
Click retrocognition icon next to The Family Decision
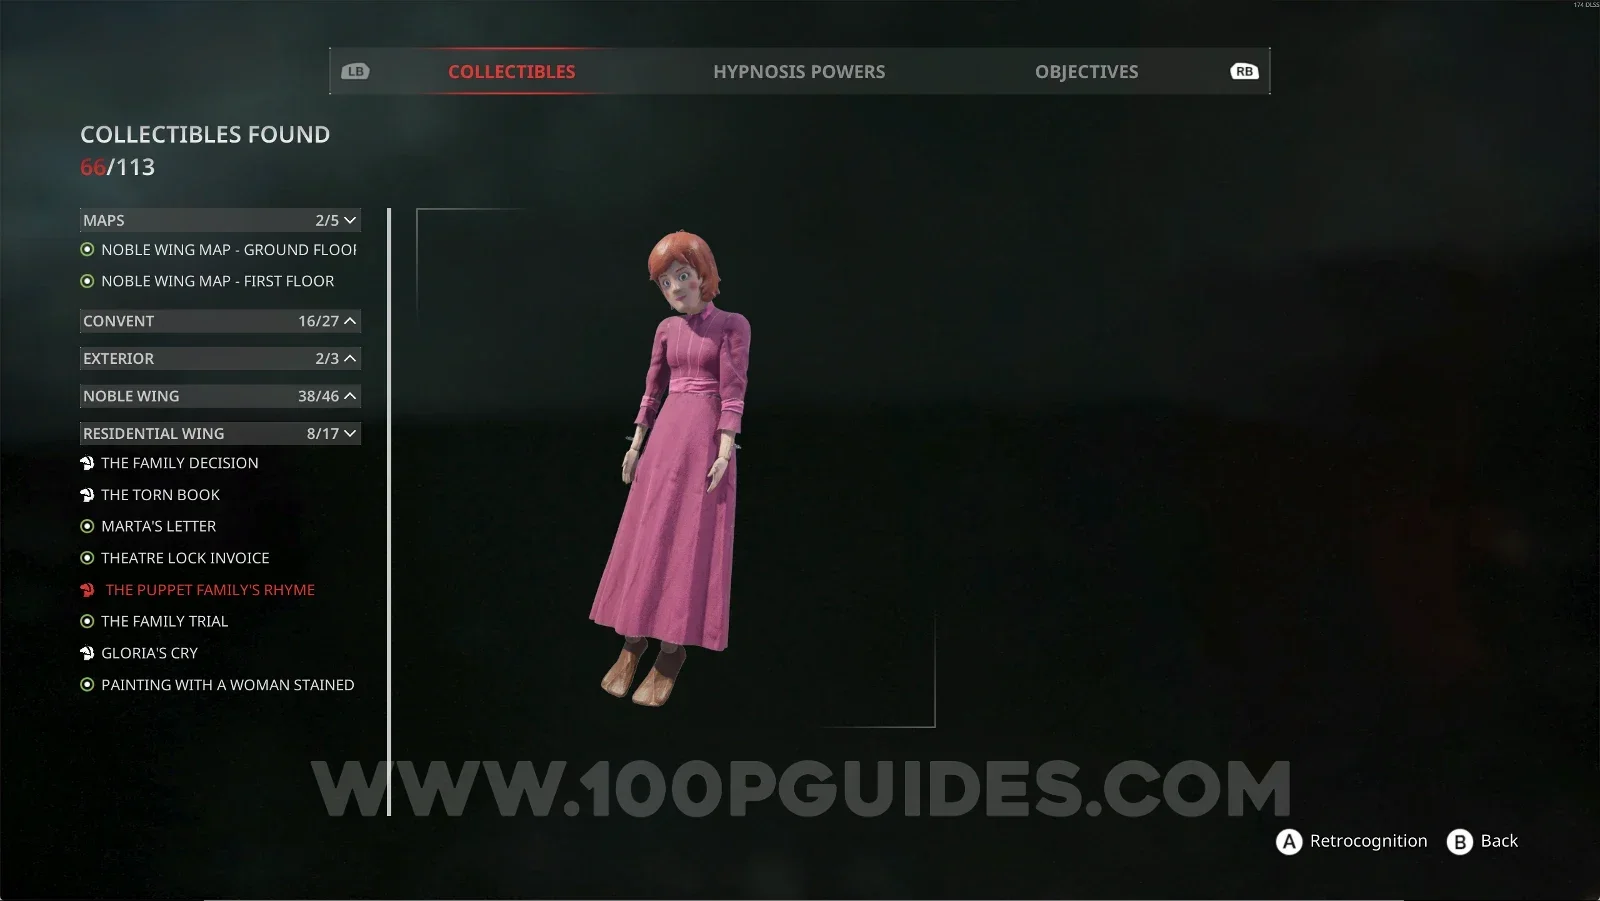[87, 463]
